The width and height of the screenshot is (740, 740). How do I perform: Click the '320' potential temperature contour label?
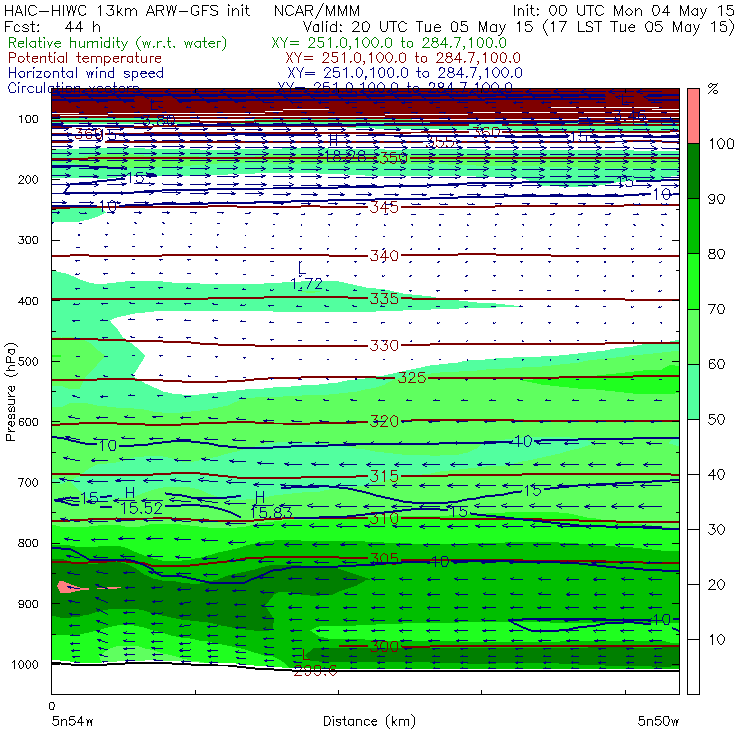pos(384,421)
